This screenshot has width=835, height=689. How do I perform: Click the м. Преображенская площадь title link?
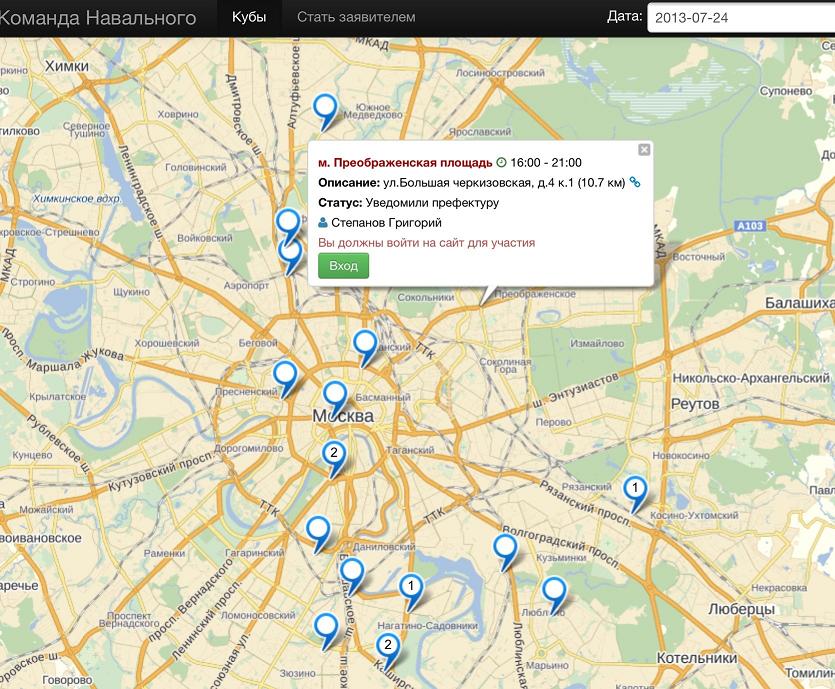(x=405, y=162)
